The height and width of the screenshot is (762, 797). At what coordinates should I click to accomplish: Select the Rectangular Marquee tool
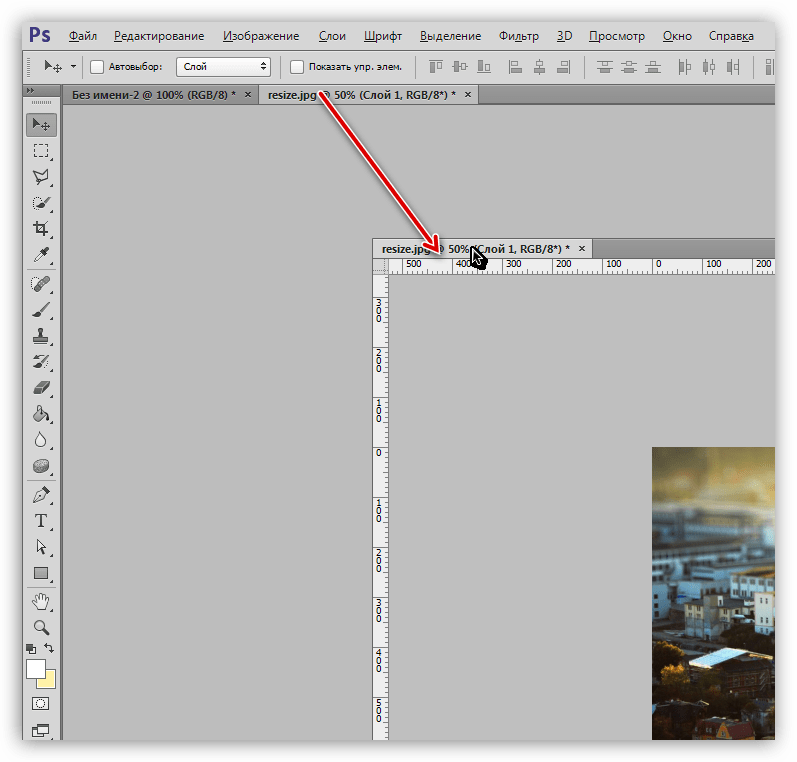[x=41, y=151]
